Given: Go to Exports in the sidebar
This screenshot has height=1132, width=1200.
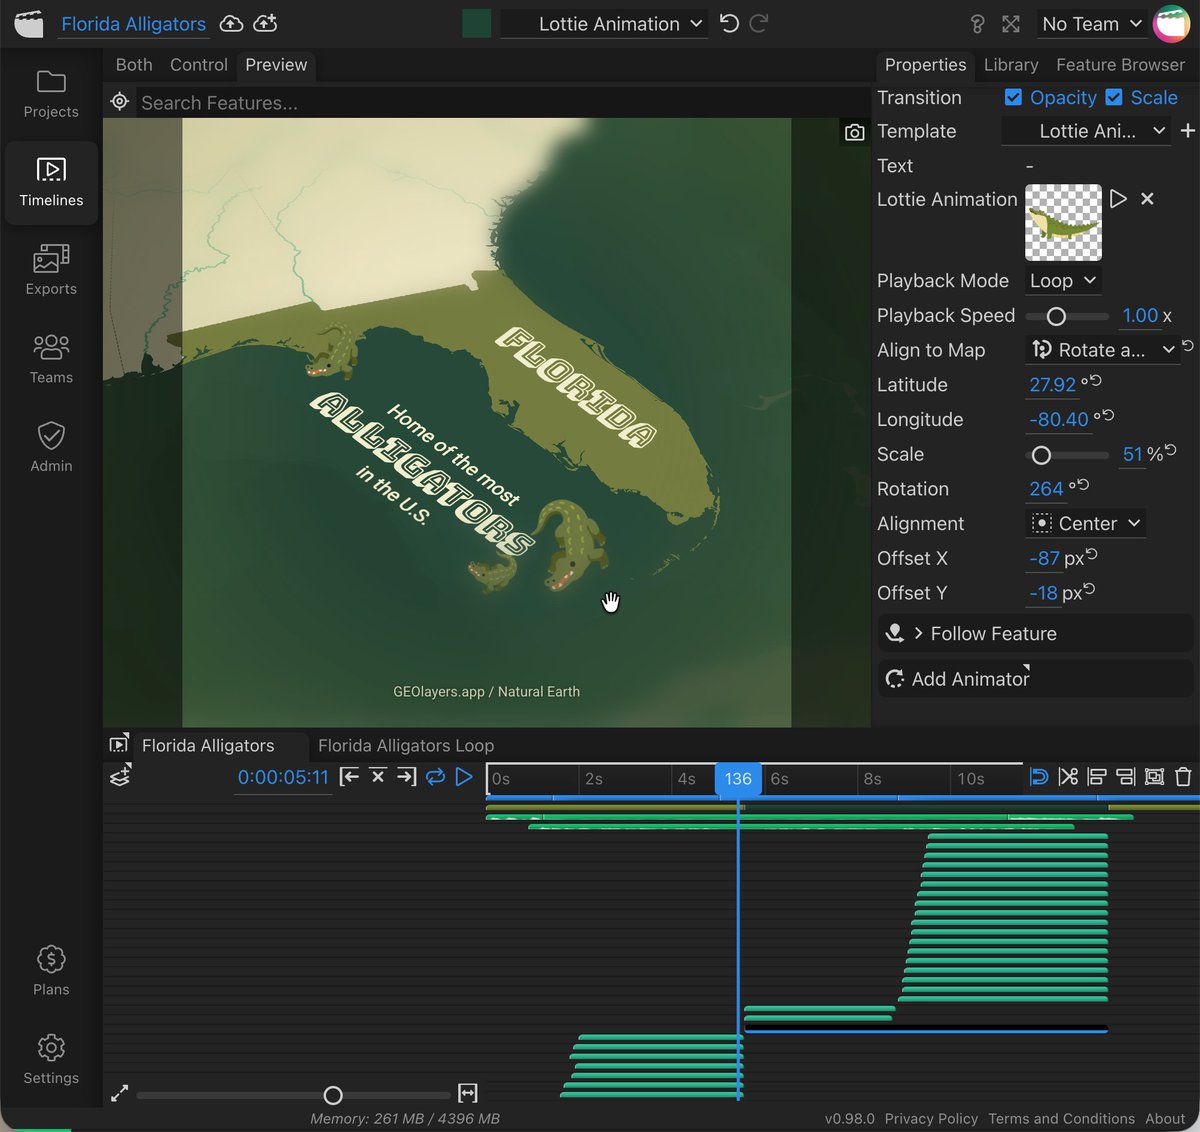Looking at the screenshot, I should tap(51, 271).
